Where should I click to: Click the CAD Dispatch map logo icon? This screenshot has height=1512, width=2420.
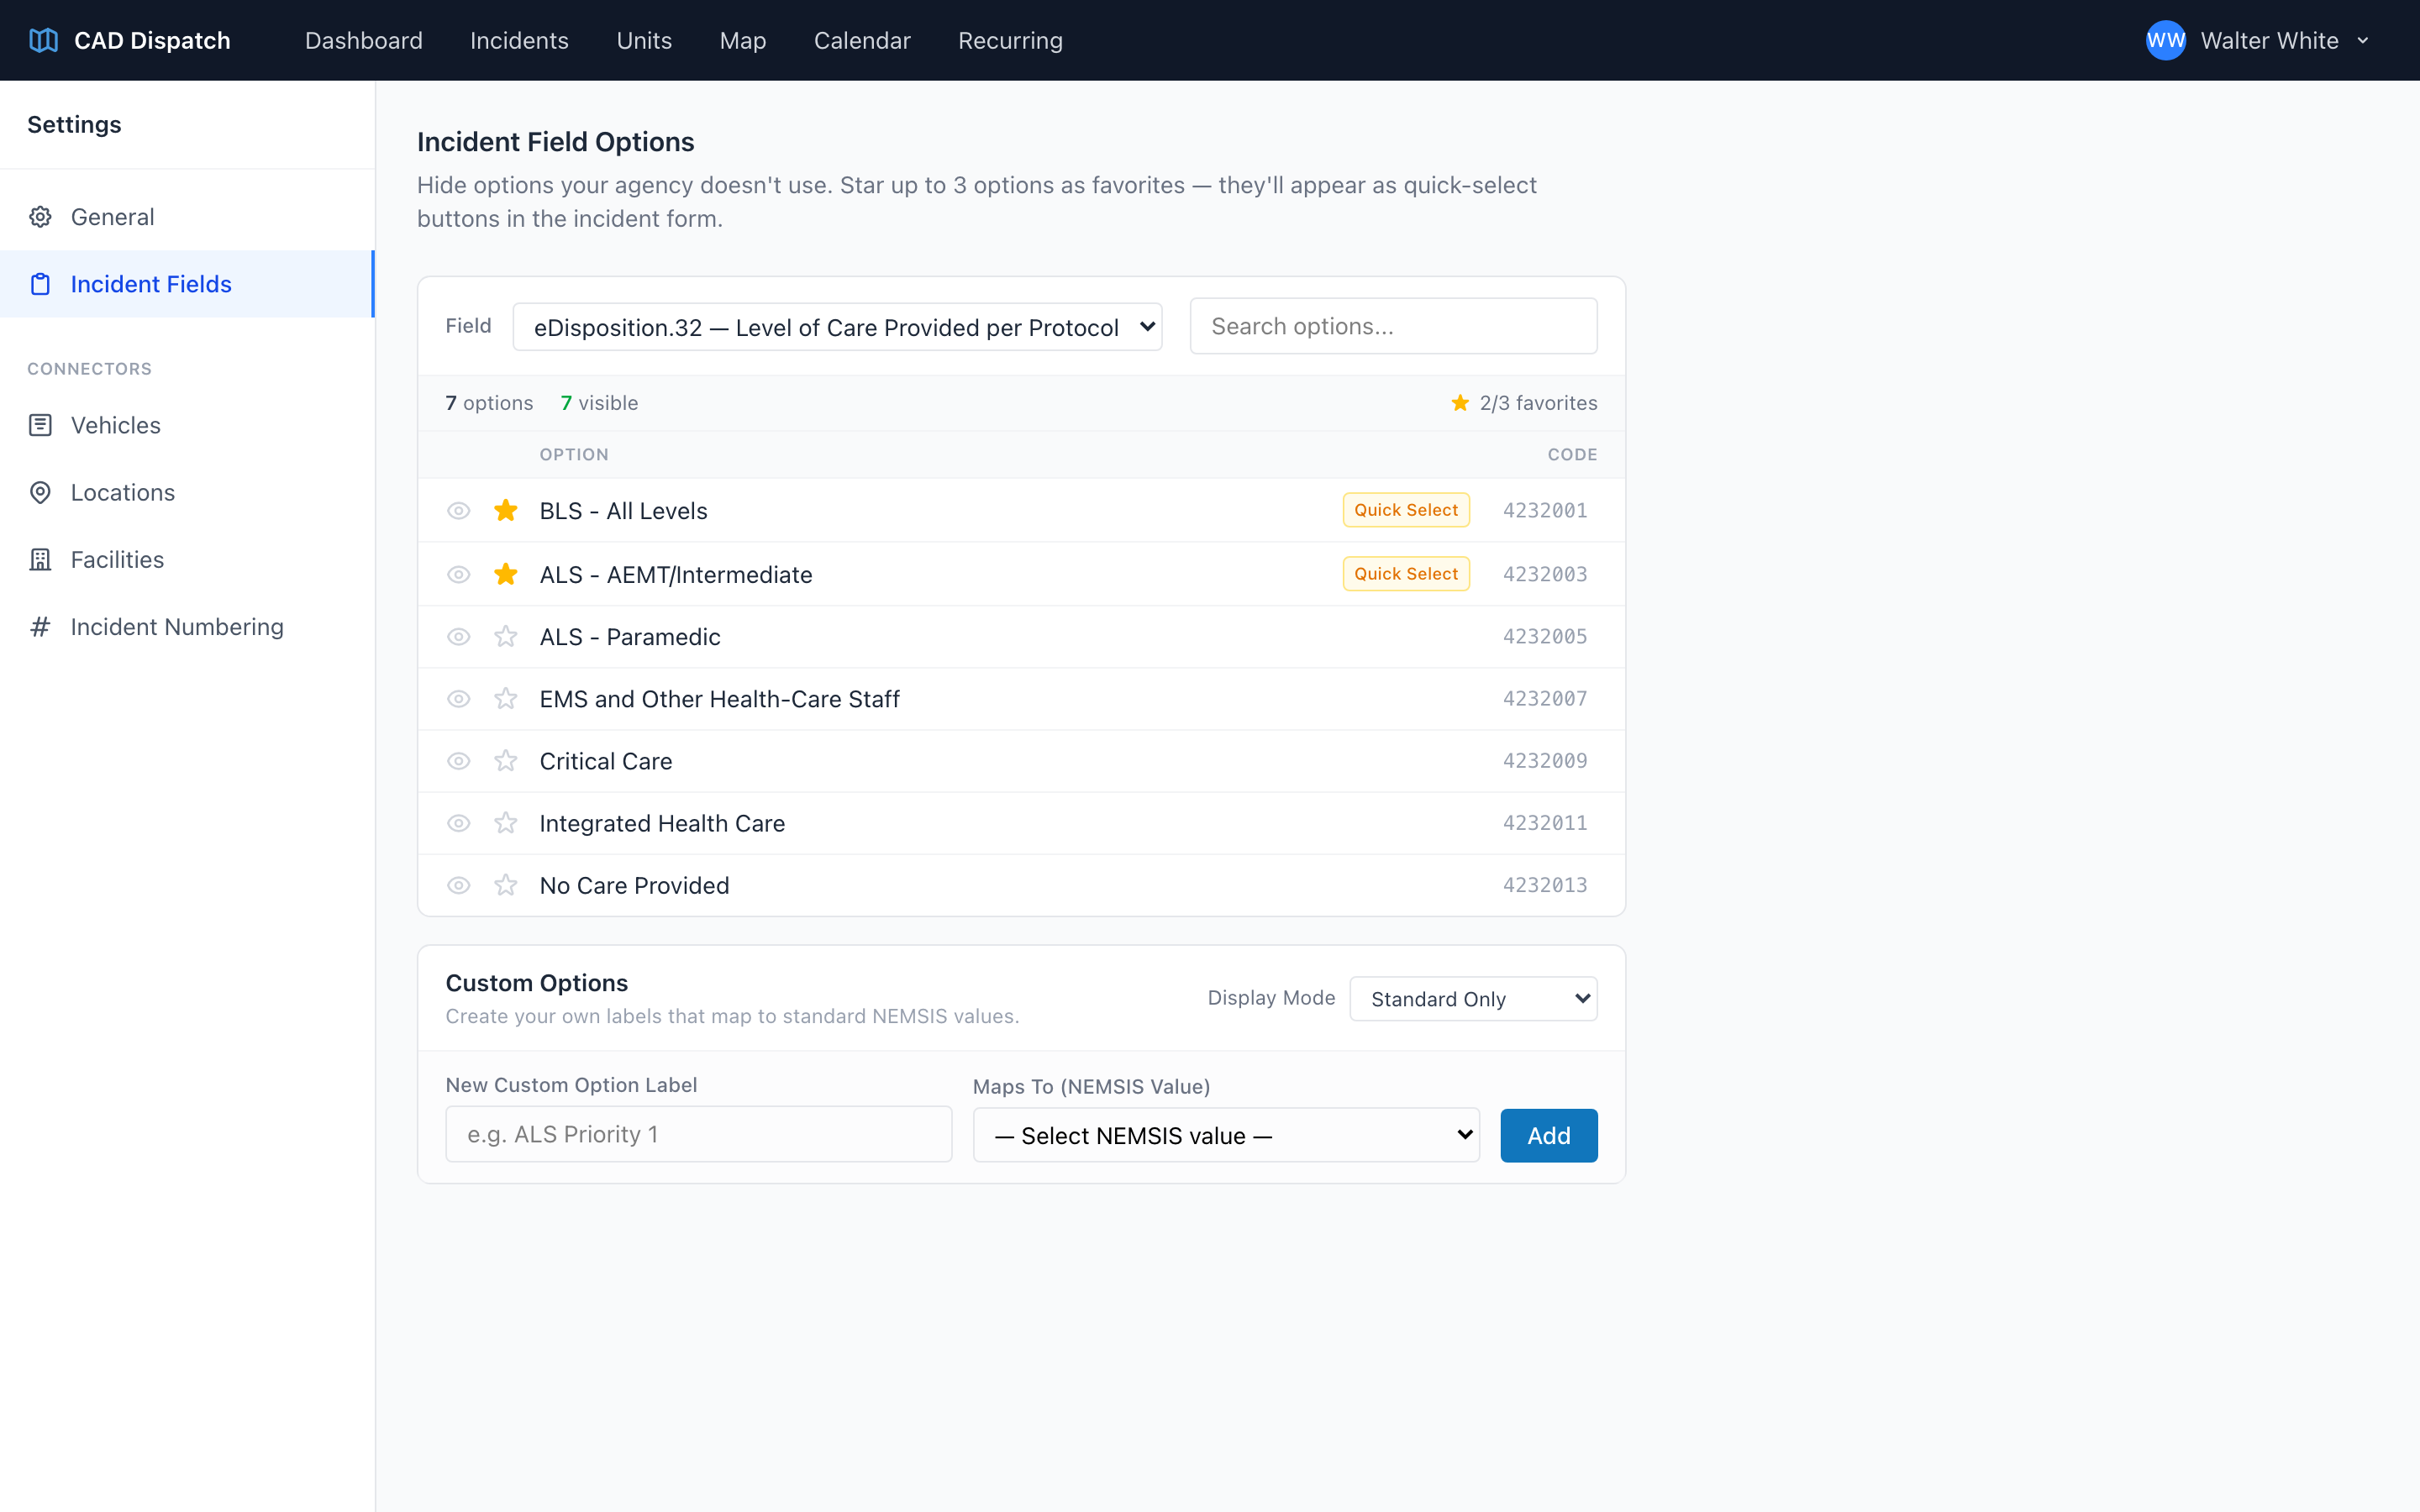43,40
